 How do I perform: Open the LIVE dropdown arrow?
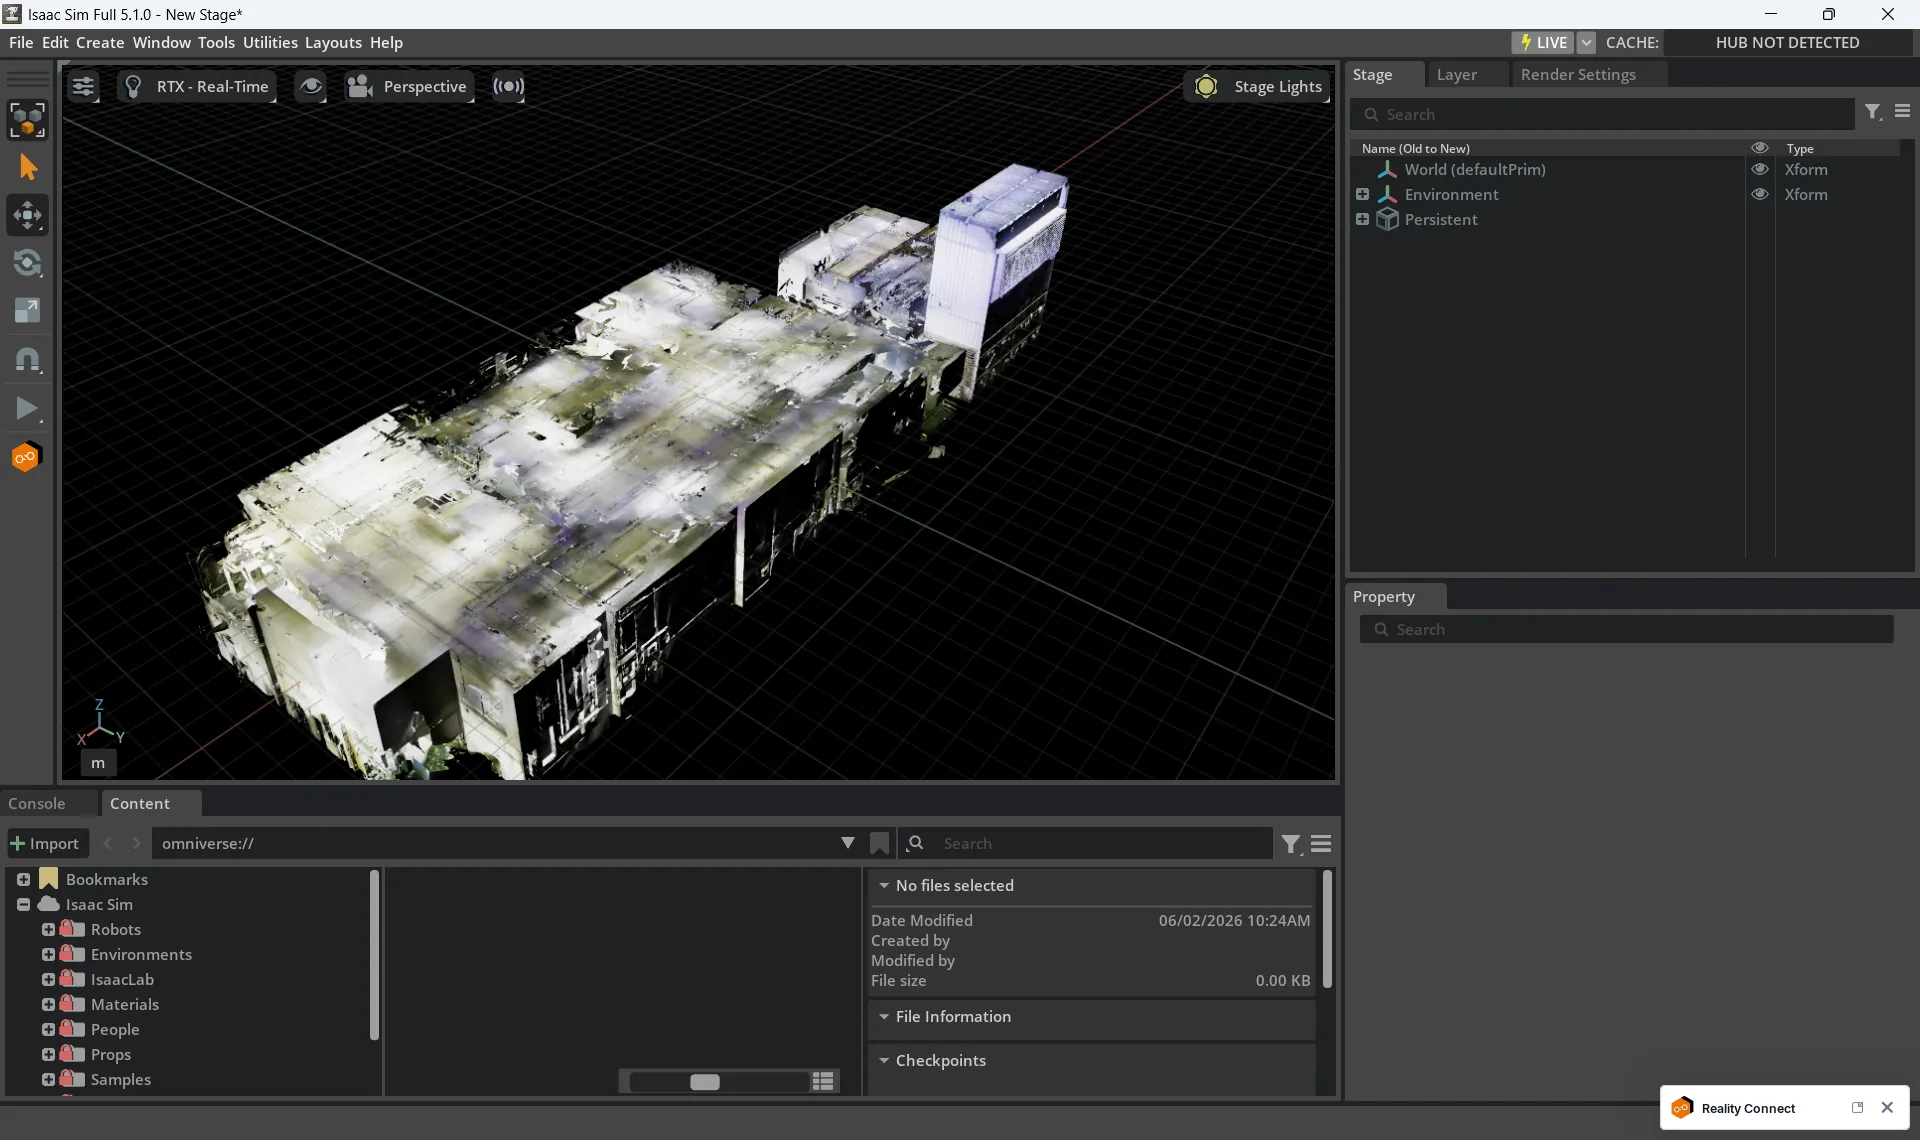point(1586,43)
